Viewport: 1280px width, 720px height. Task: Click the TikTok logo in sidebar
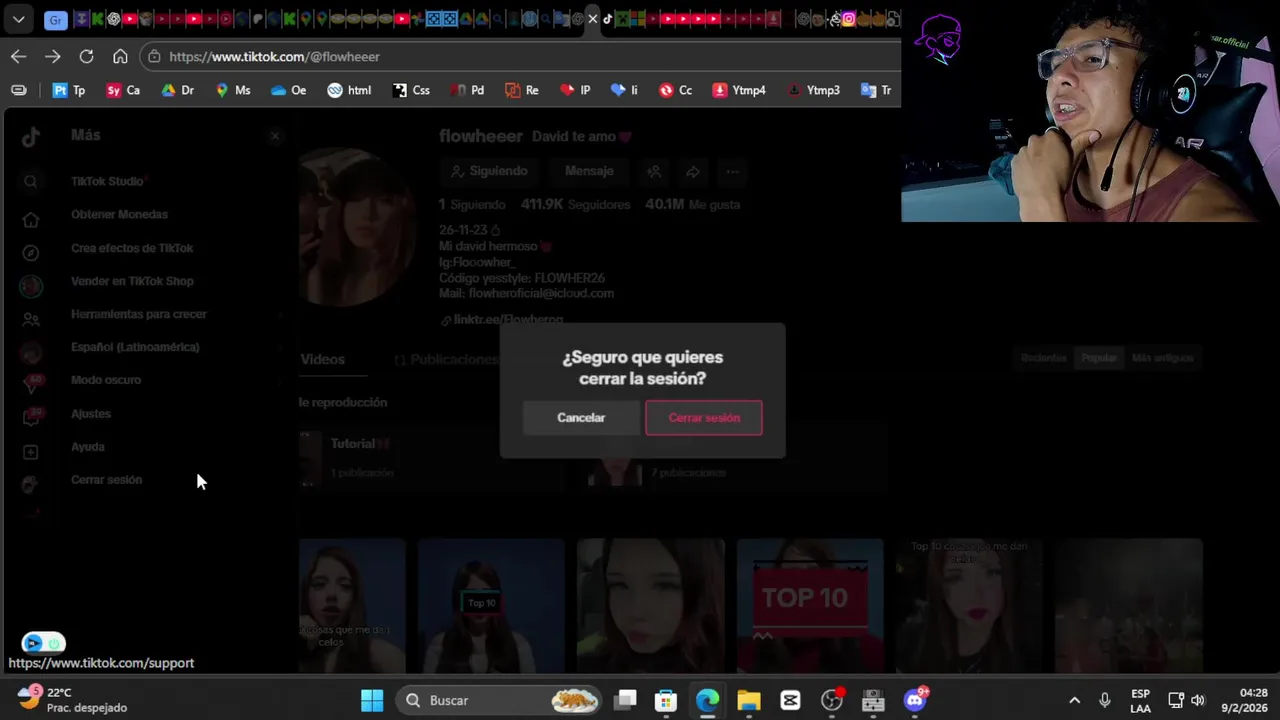(31, 137)
